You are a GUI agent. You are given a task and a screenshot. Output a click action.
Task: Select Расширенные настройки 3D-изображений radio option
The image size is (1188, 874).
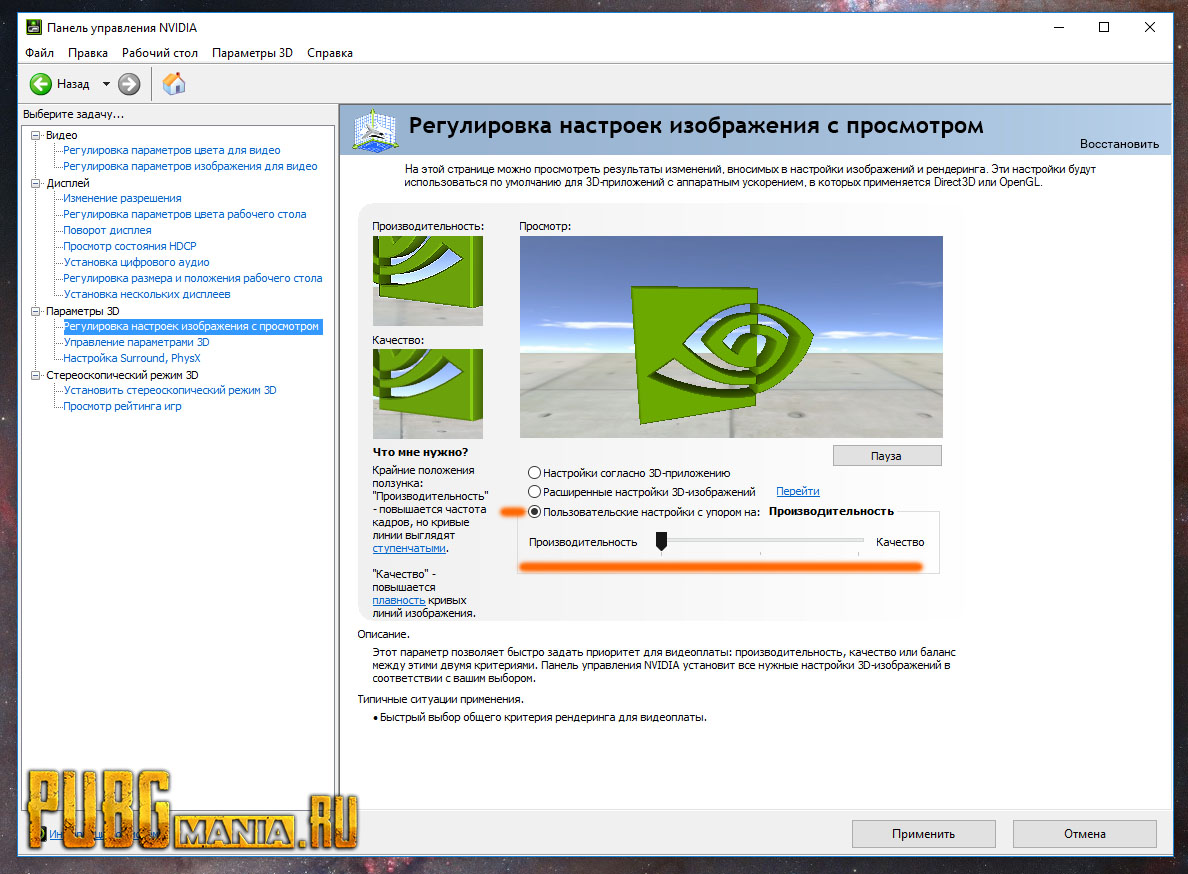(x=534, y=492)
